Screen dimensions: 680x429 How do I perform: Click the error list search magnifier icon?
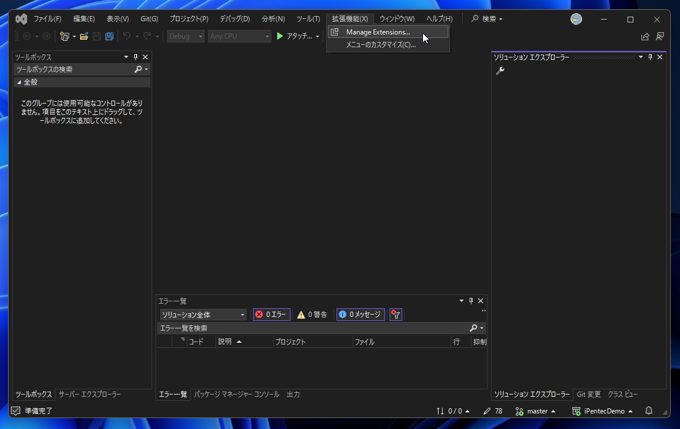pyautogui.click(x=474, y=328)
